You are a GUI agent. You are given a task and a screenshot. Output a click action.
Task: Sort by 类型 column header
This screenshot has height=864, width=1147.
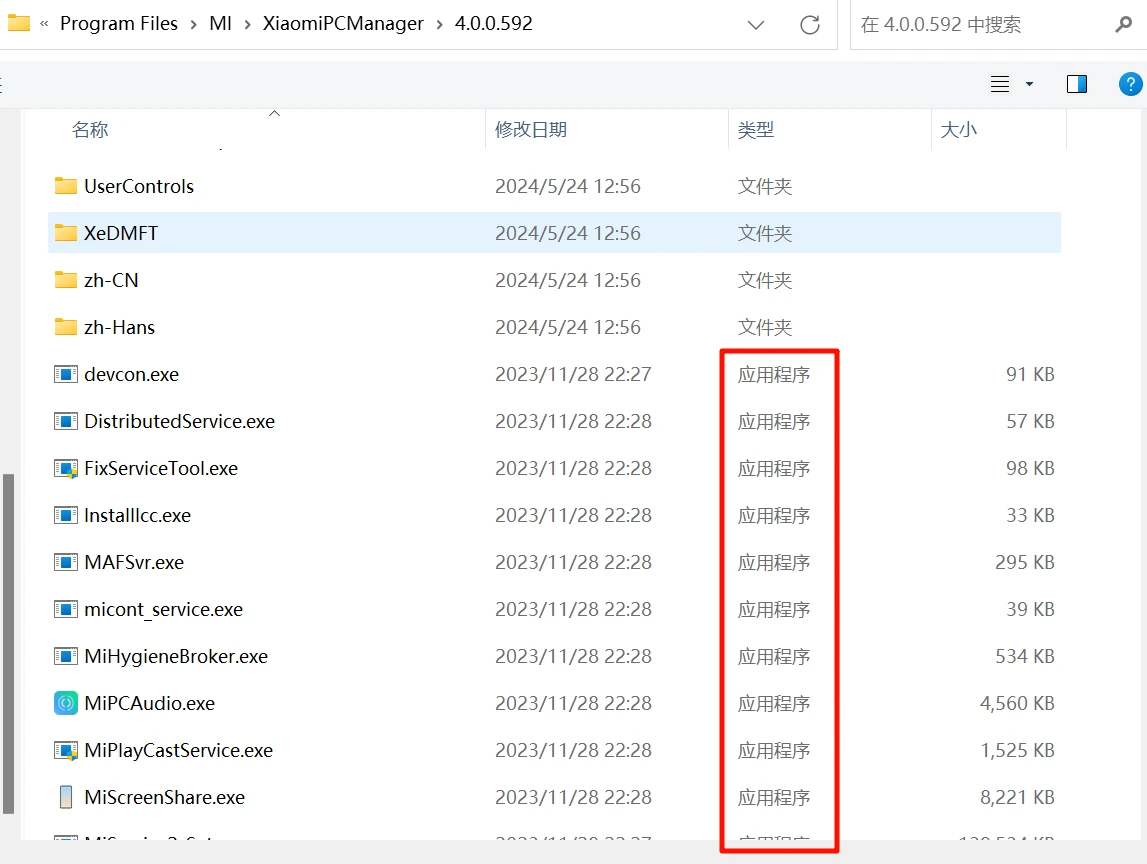pyautogui.click(x=756, y=129)
